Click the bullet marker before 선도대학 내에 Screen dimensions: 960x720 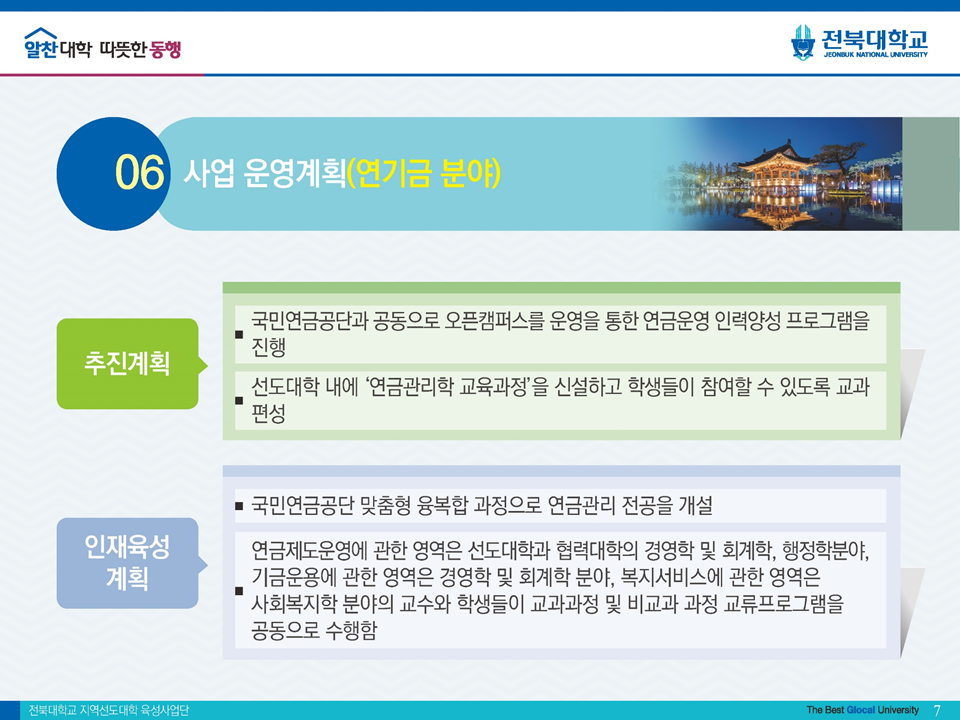pyautogui.click(x=239, y=402)
